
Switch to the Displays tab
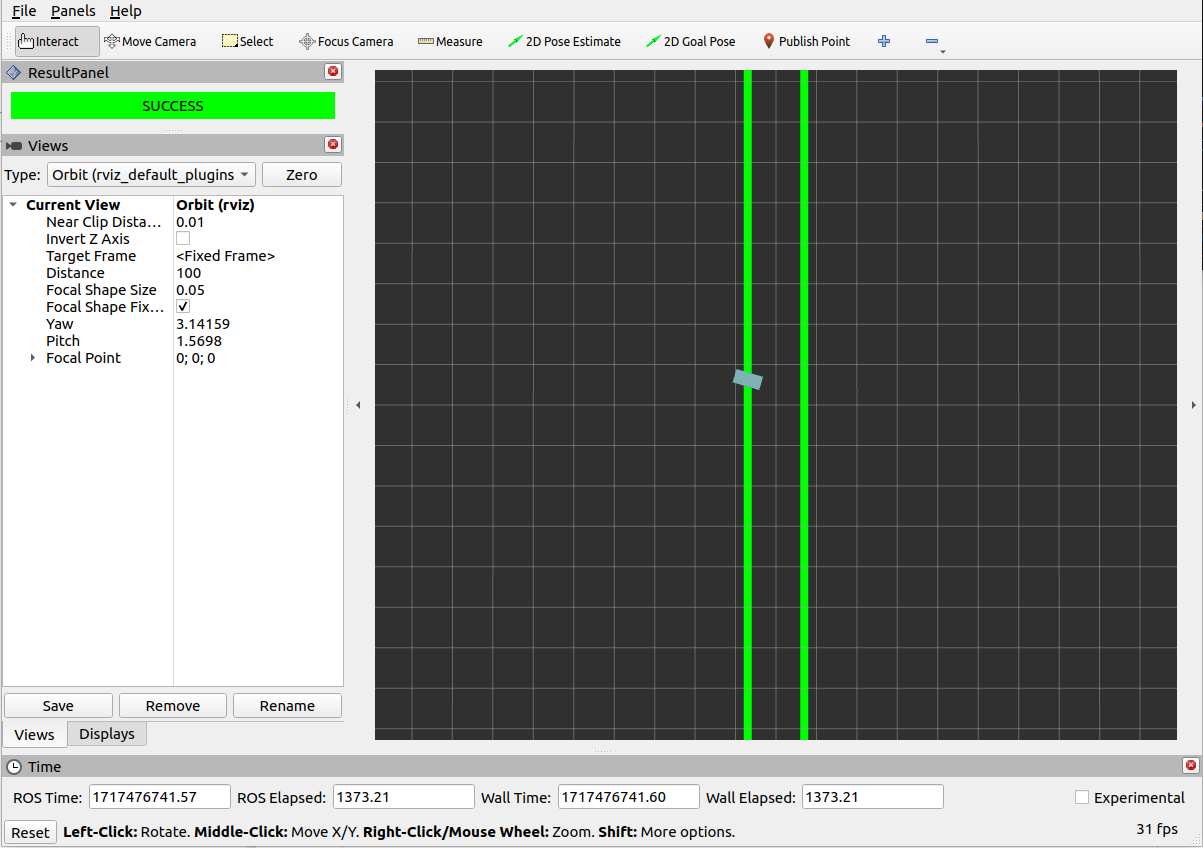[107, 734]
